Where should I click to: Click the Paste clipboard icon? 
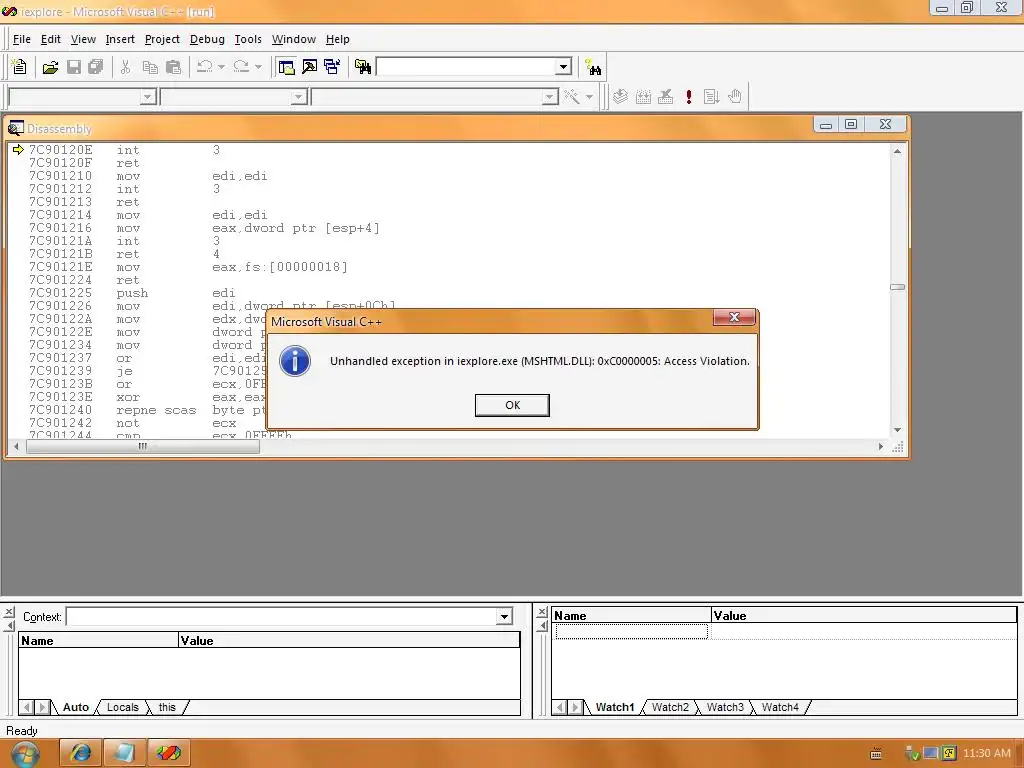(x=173, y=67)
